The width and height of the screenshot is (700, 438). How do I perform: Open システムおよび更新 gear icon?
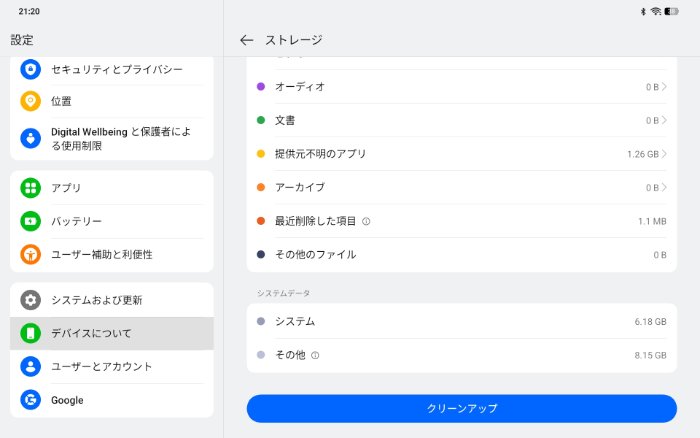[31, 300]
